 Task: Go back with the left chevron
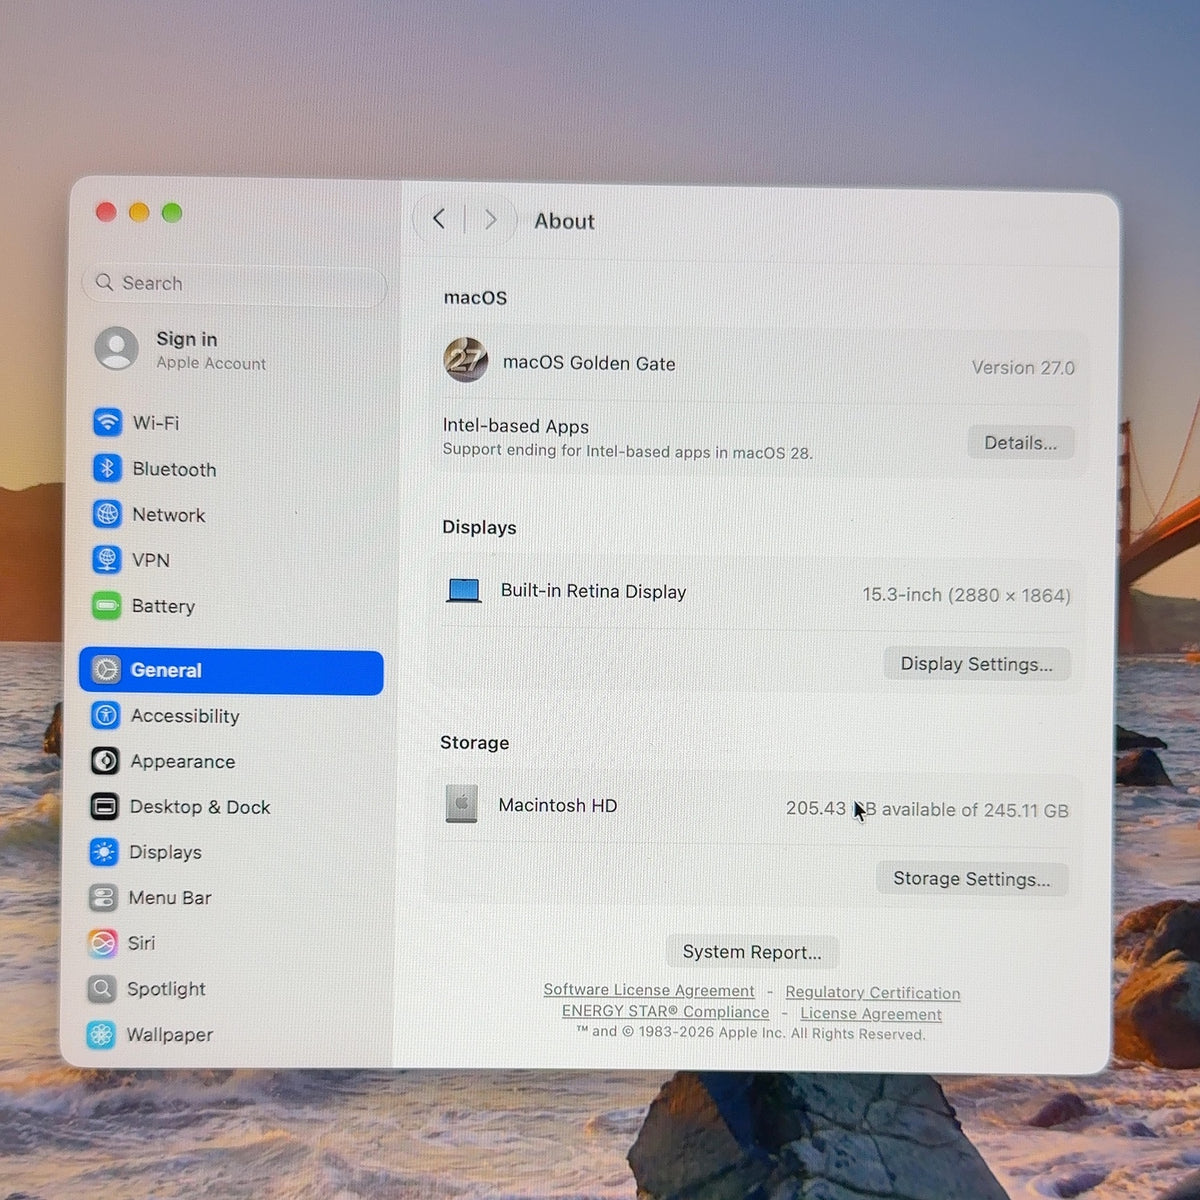pyautogui.click(x=439, y=218)
